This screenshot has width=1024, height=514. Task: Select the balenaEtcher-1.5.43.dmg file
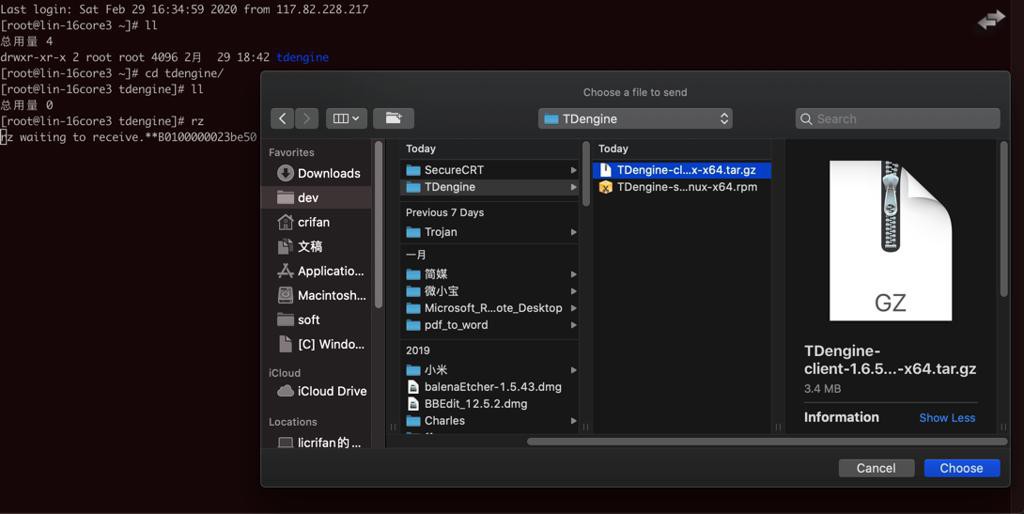[488, 387]
